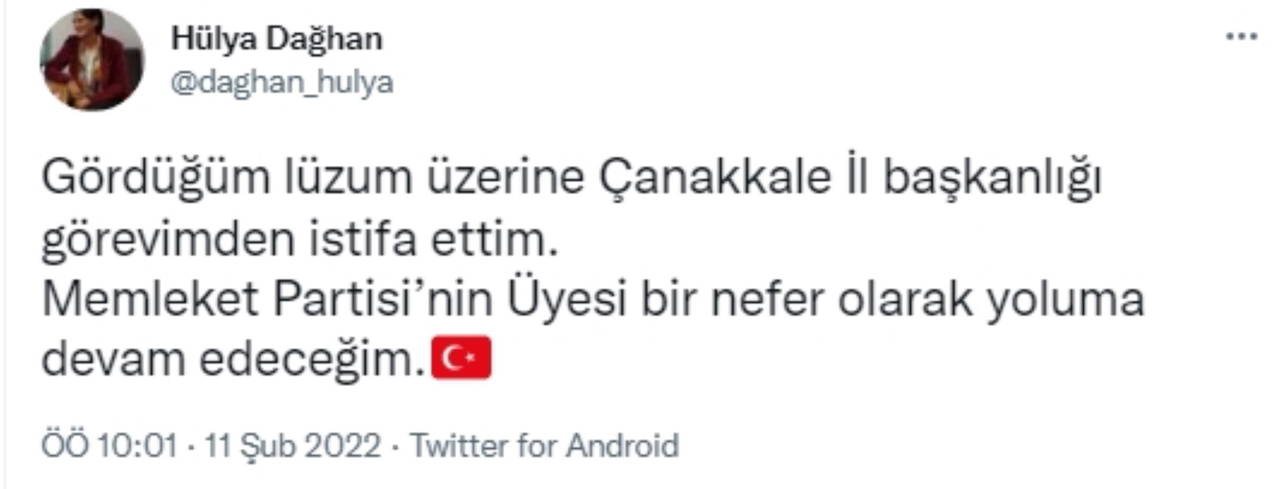The height and width of the screenshot is (489, 1280).
Task: Open Hülya Dağhan's profile picture
Action: tap(91, 60)
